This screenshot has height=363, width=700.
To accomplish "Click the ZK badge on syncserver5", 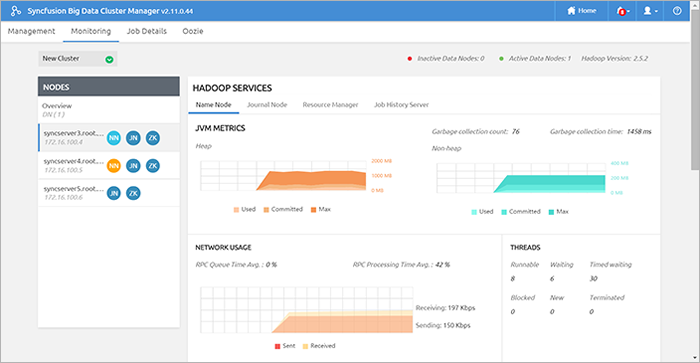I will click(x=133, y=193).
